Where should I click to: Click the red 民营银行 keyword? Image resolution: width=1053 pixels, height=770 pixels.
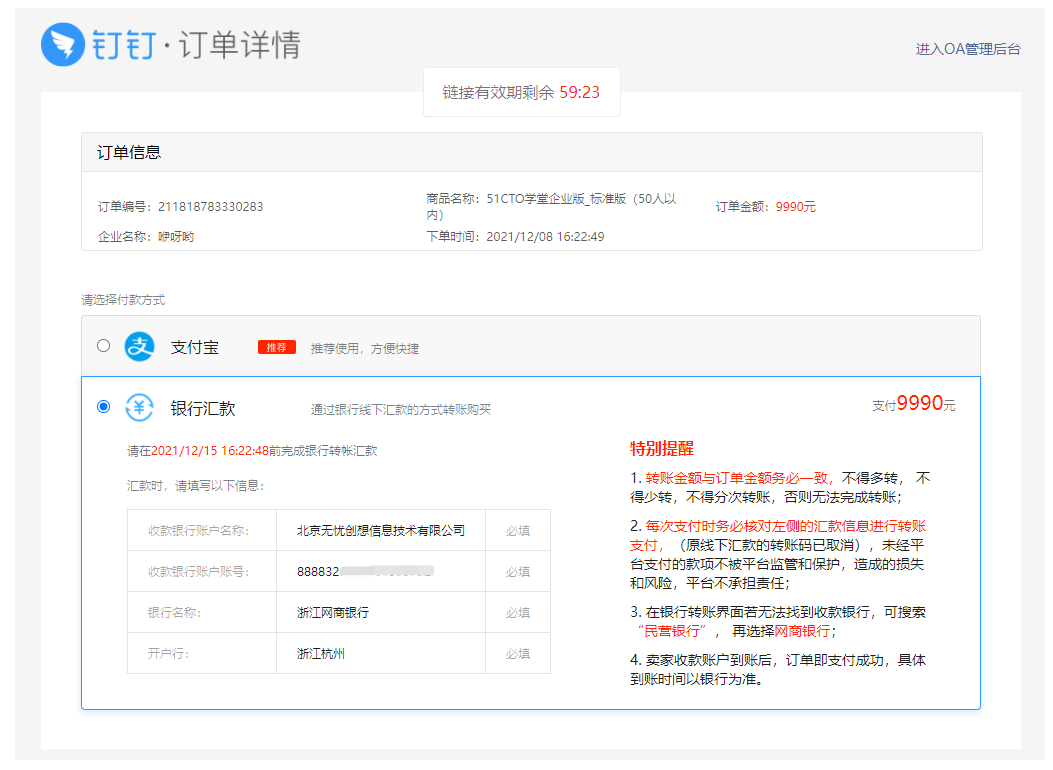pos(672,631)
